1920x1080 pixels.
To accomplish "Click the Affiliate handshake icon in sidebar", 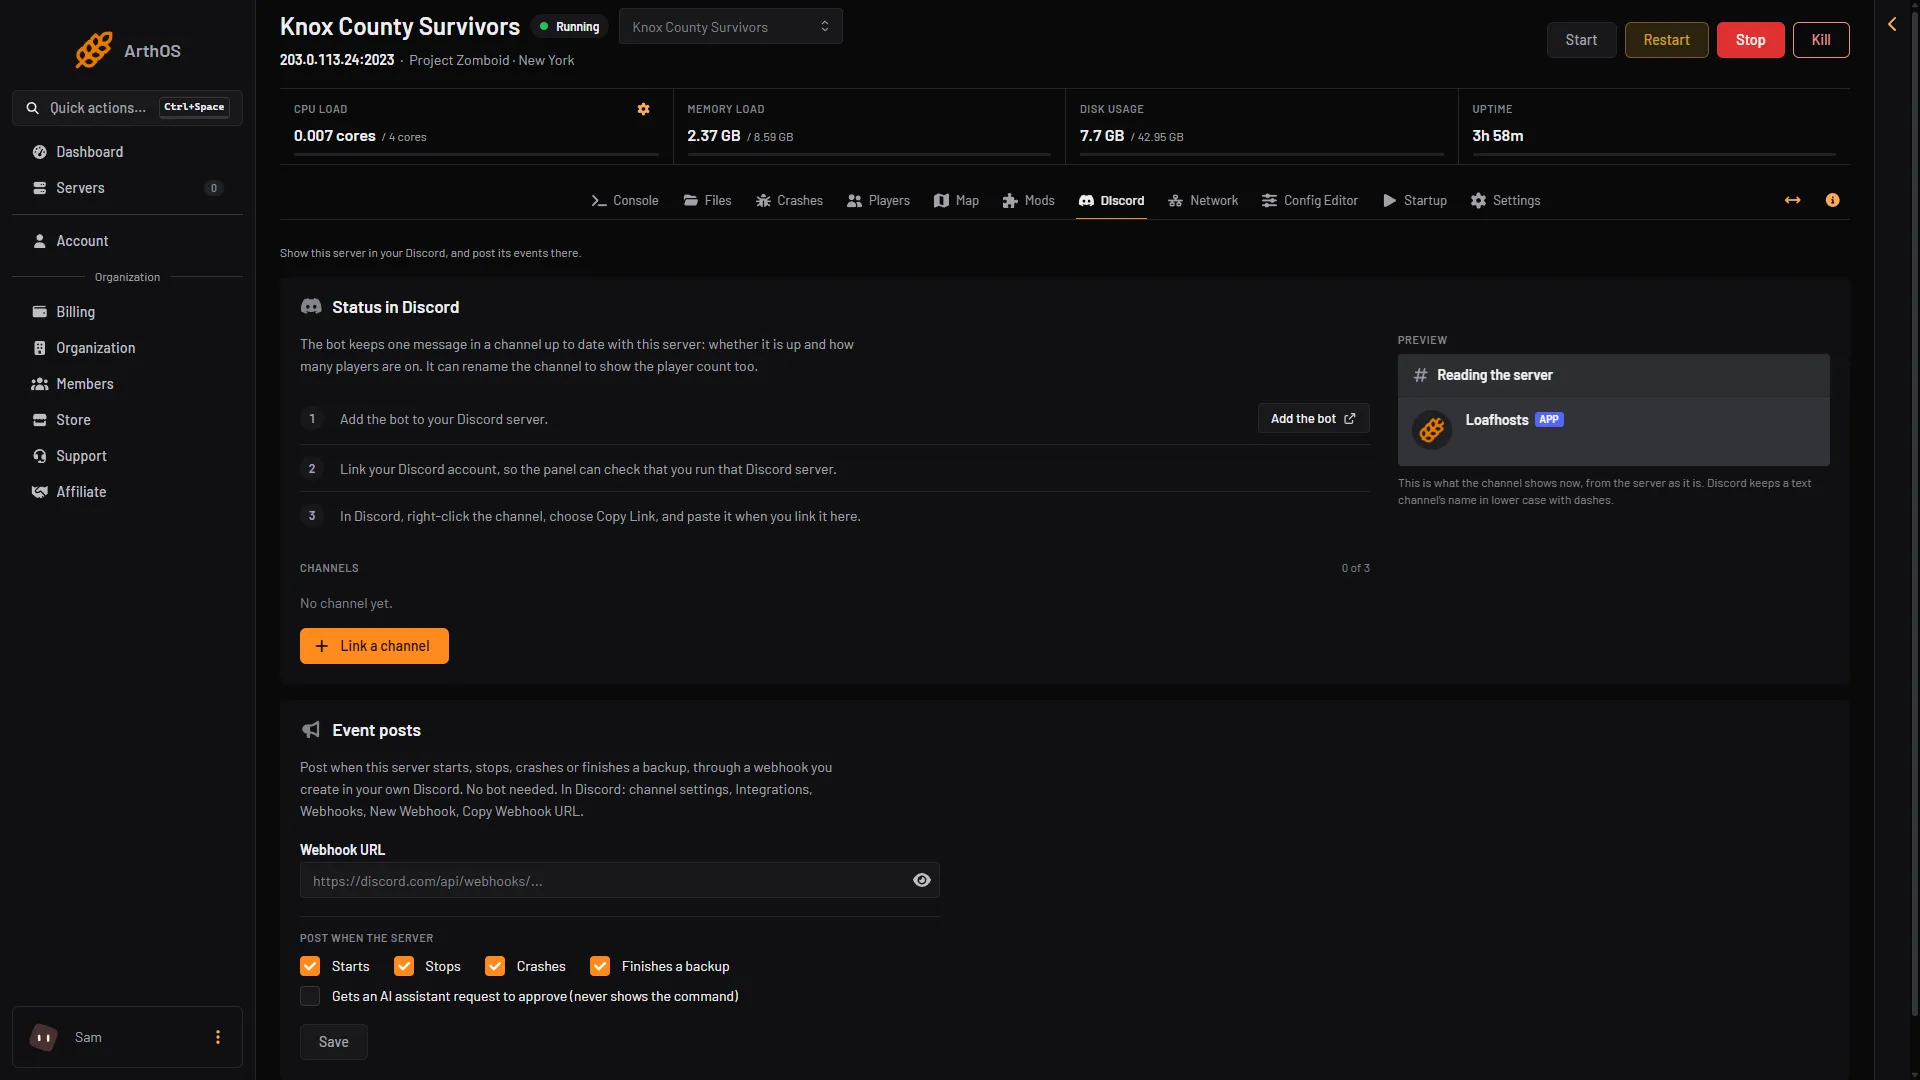I will tap(40, 492).
